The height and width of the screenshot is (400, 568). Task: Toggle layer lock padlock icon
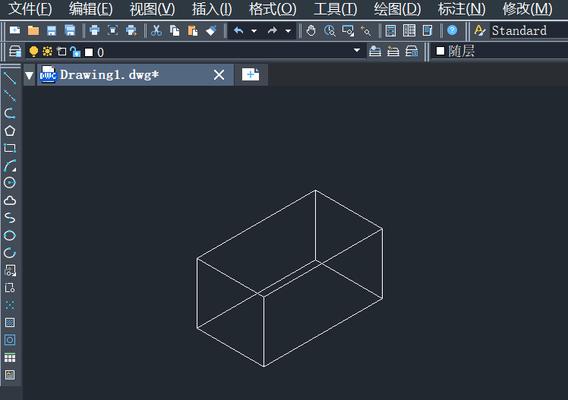[x=75, y=52]
